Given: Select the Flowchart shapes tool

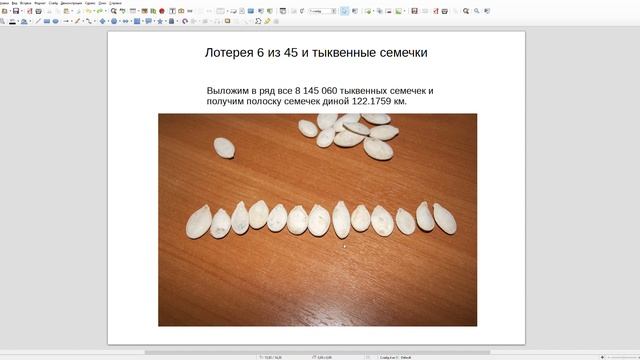Looking at the screenshot, I should click(x=137, y=21).
